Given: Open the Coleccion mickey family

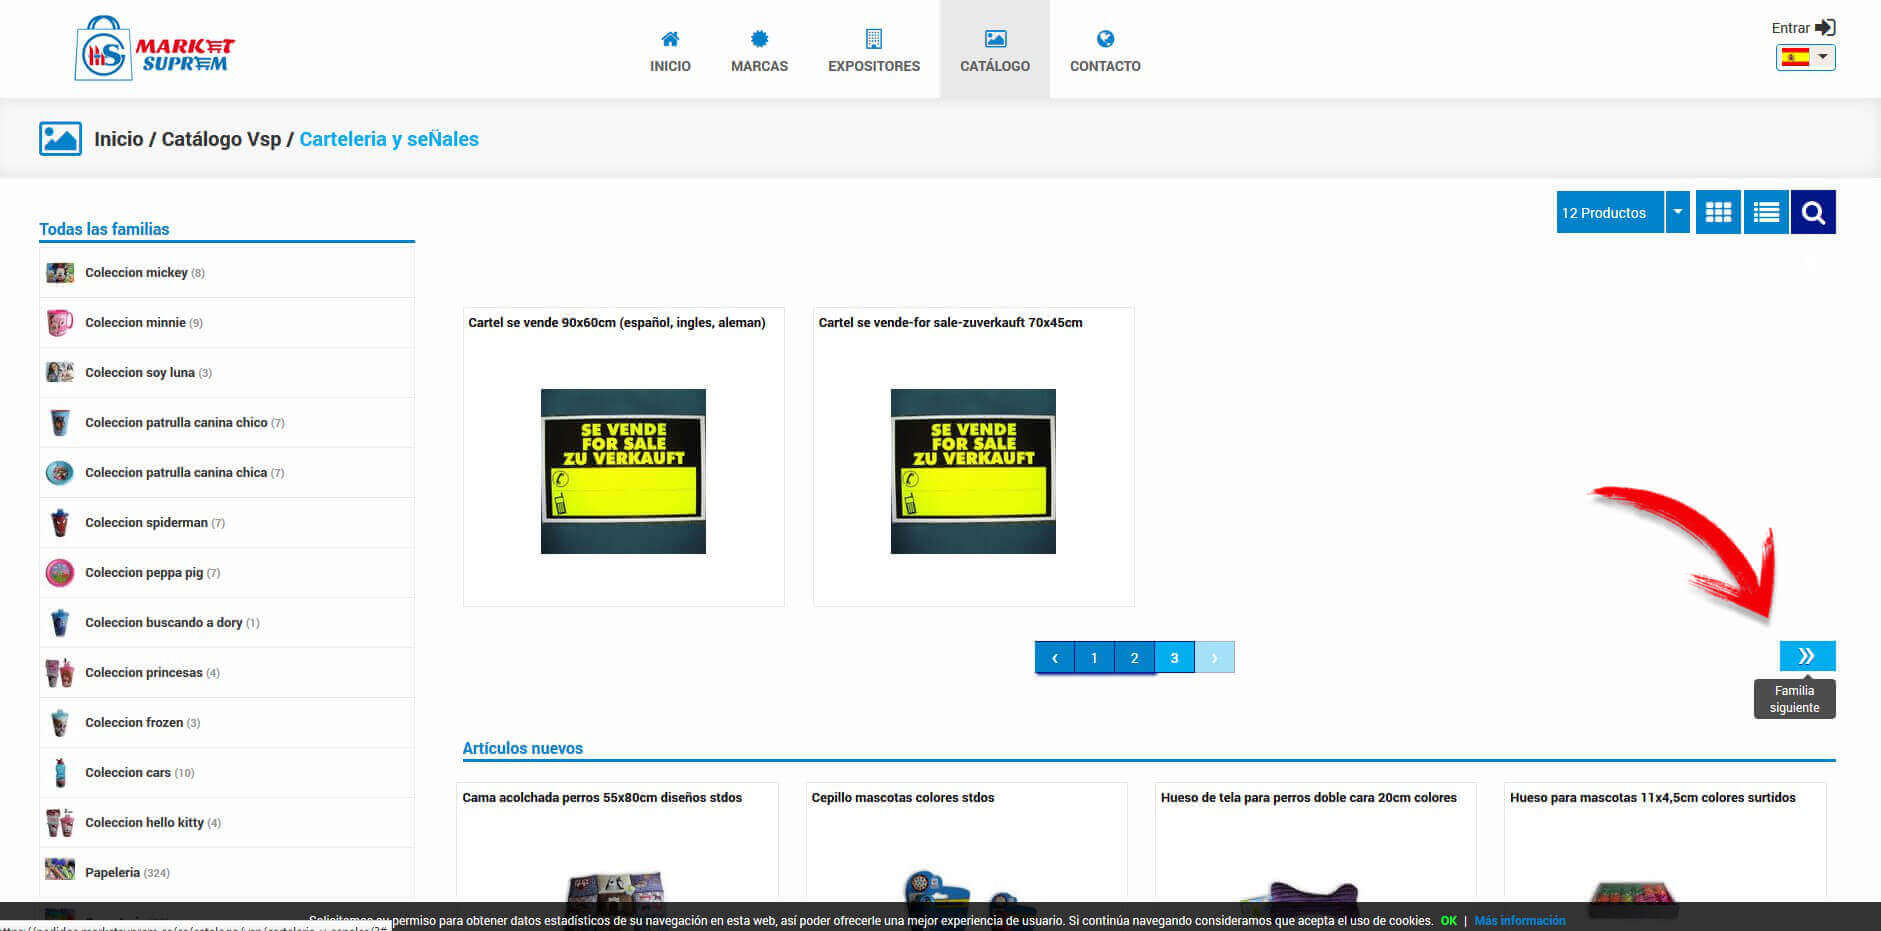Looking at the screenshot, I should [136, 273].
